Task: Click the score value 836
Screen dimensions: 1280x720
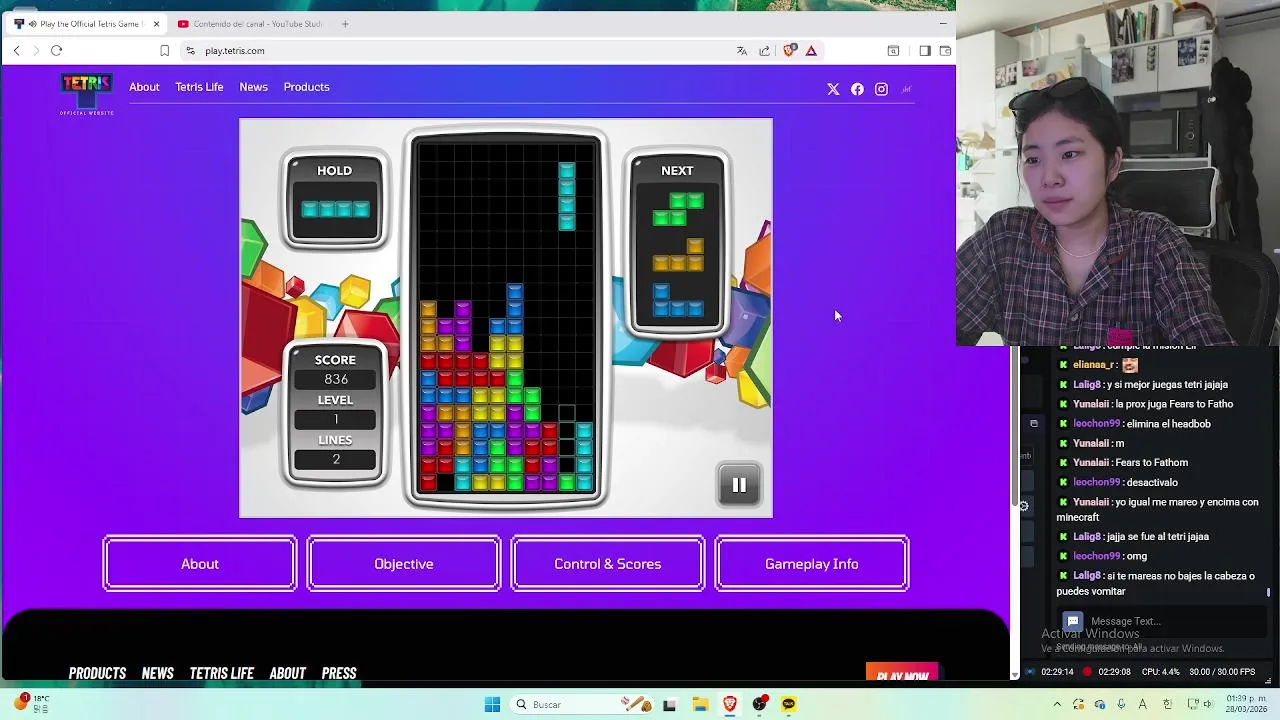Action: pyautogui.click(x=336, y=379)
